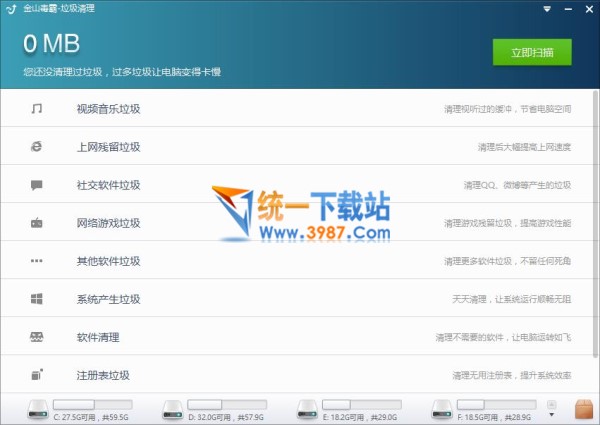The image size is (600, 425).
Task: Click the text D: 32.0G可用, 共57.9G
Action: click(x=226, y=417)
